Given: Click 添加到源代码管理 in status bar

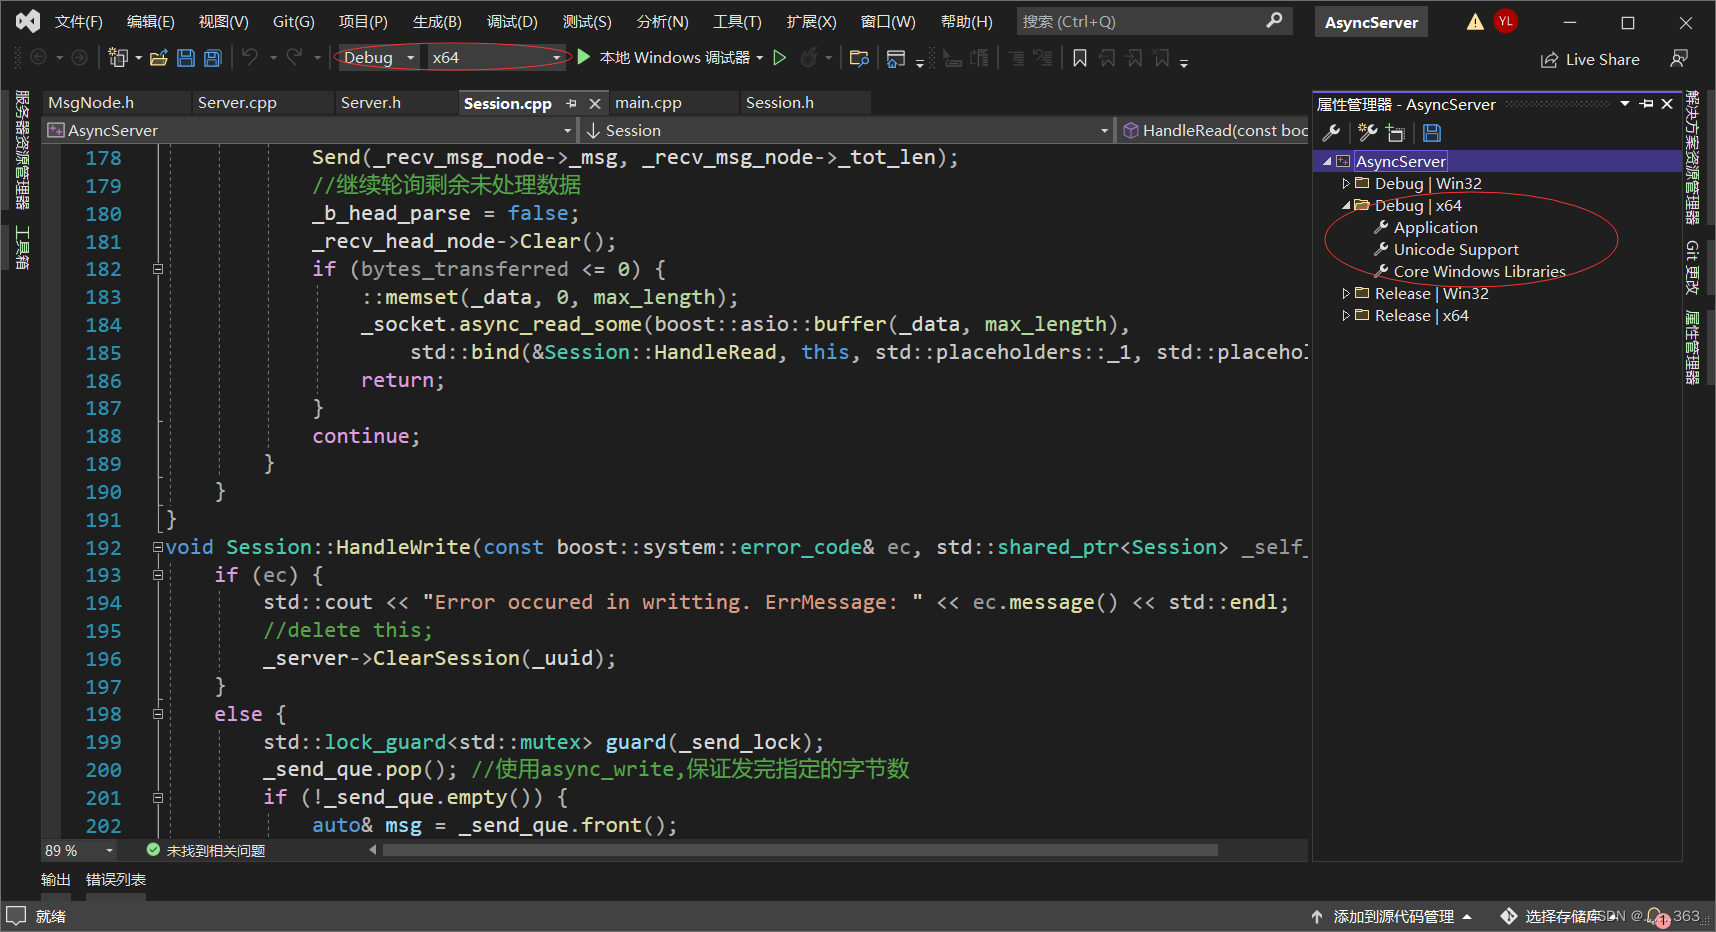Looking at the screenshot, I should 1392,916.
